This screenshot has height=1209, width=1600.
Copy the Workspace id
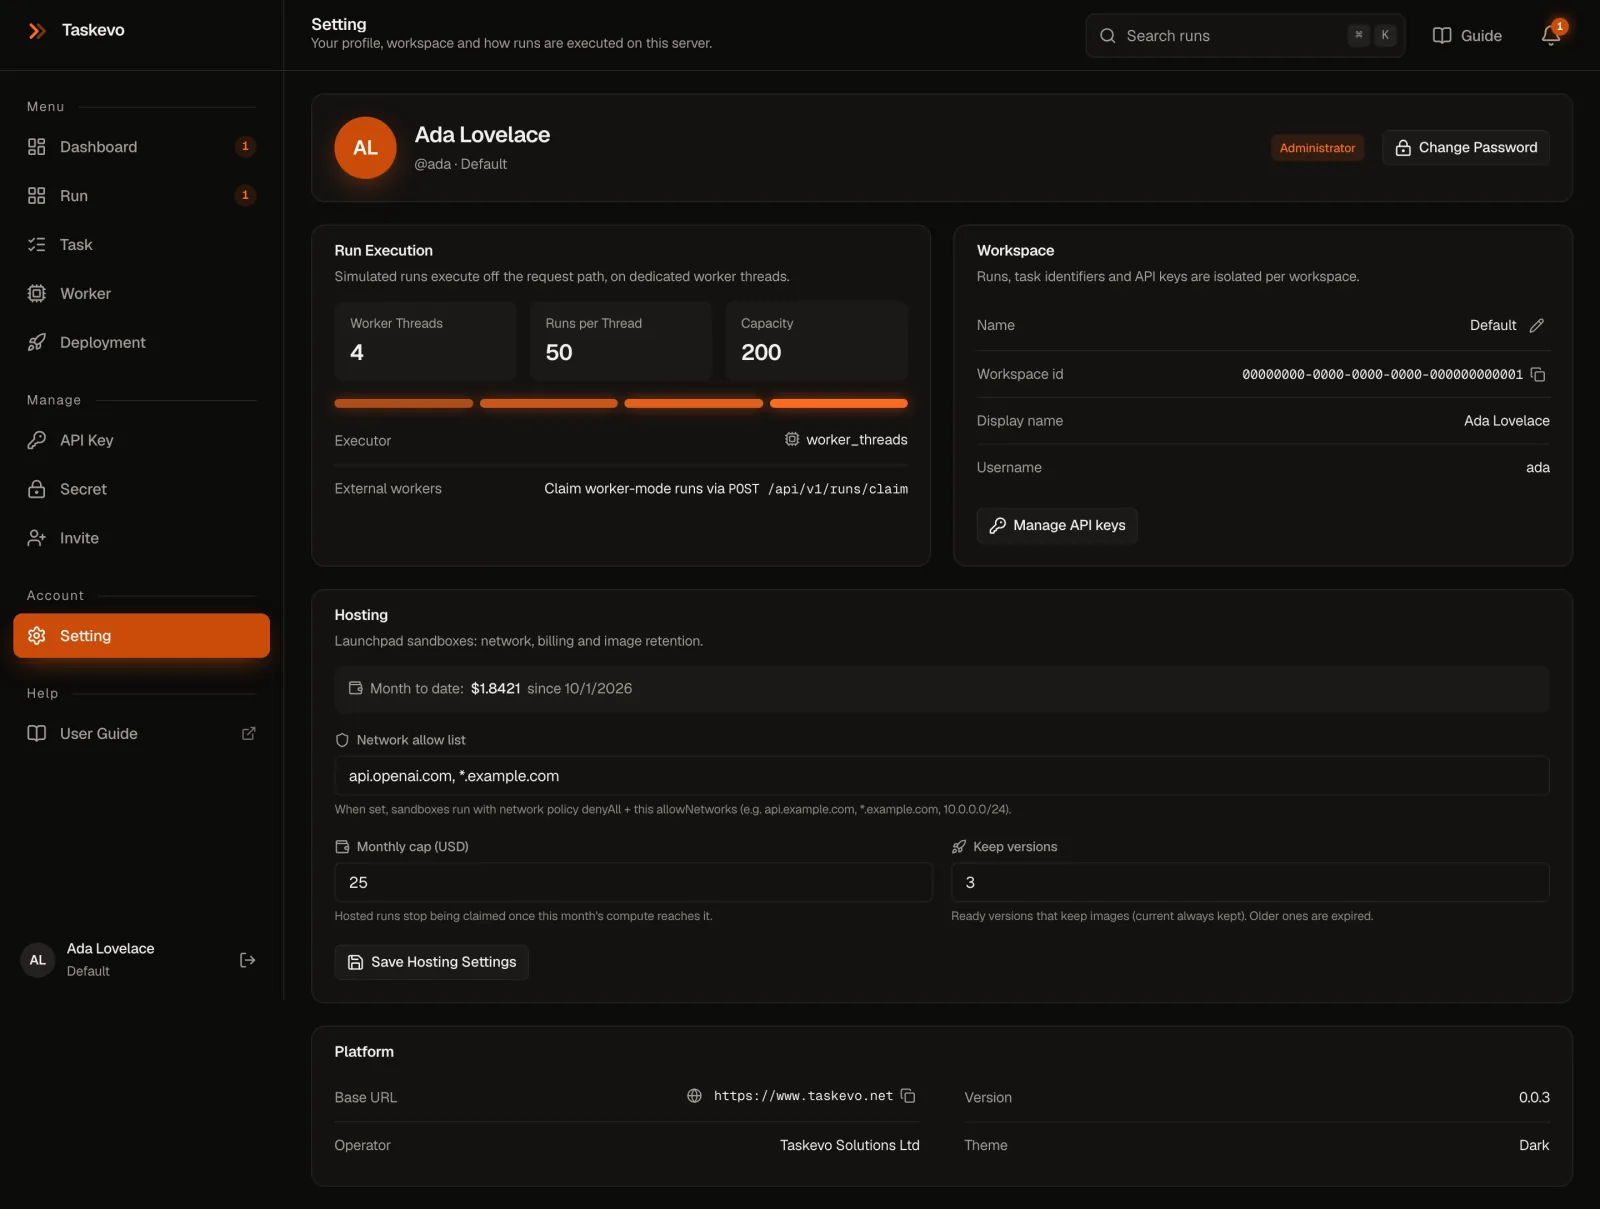1538,374
